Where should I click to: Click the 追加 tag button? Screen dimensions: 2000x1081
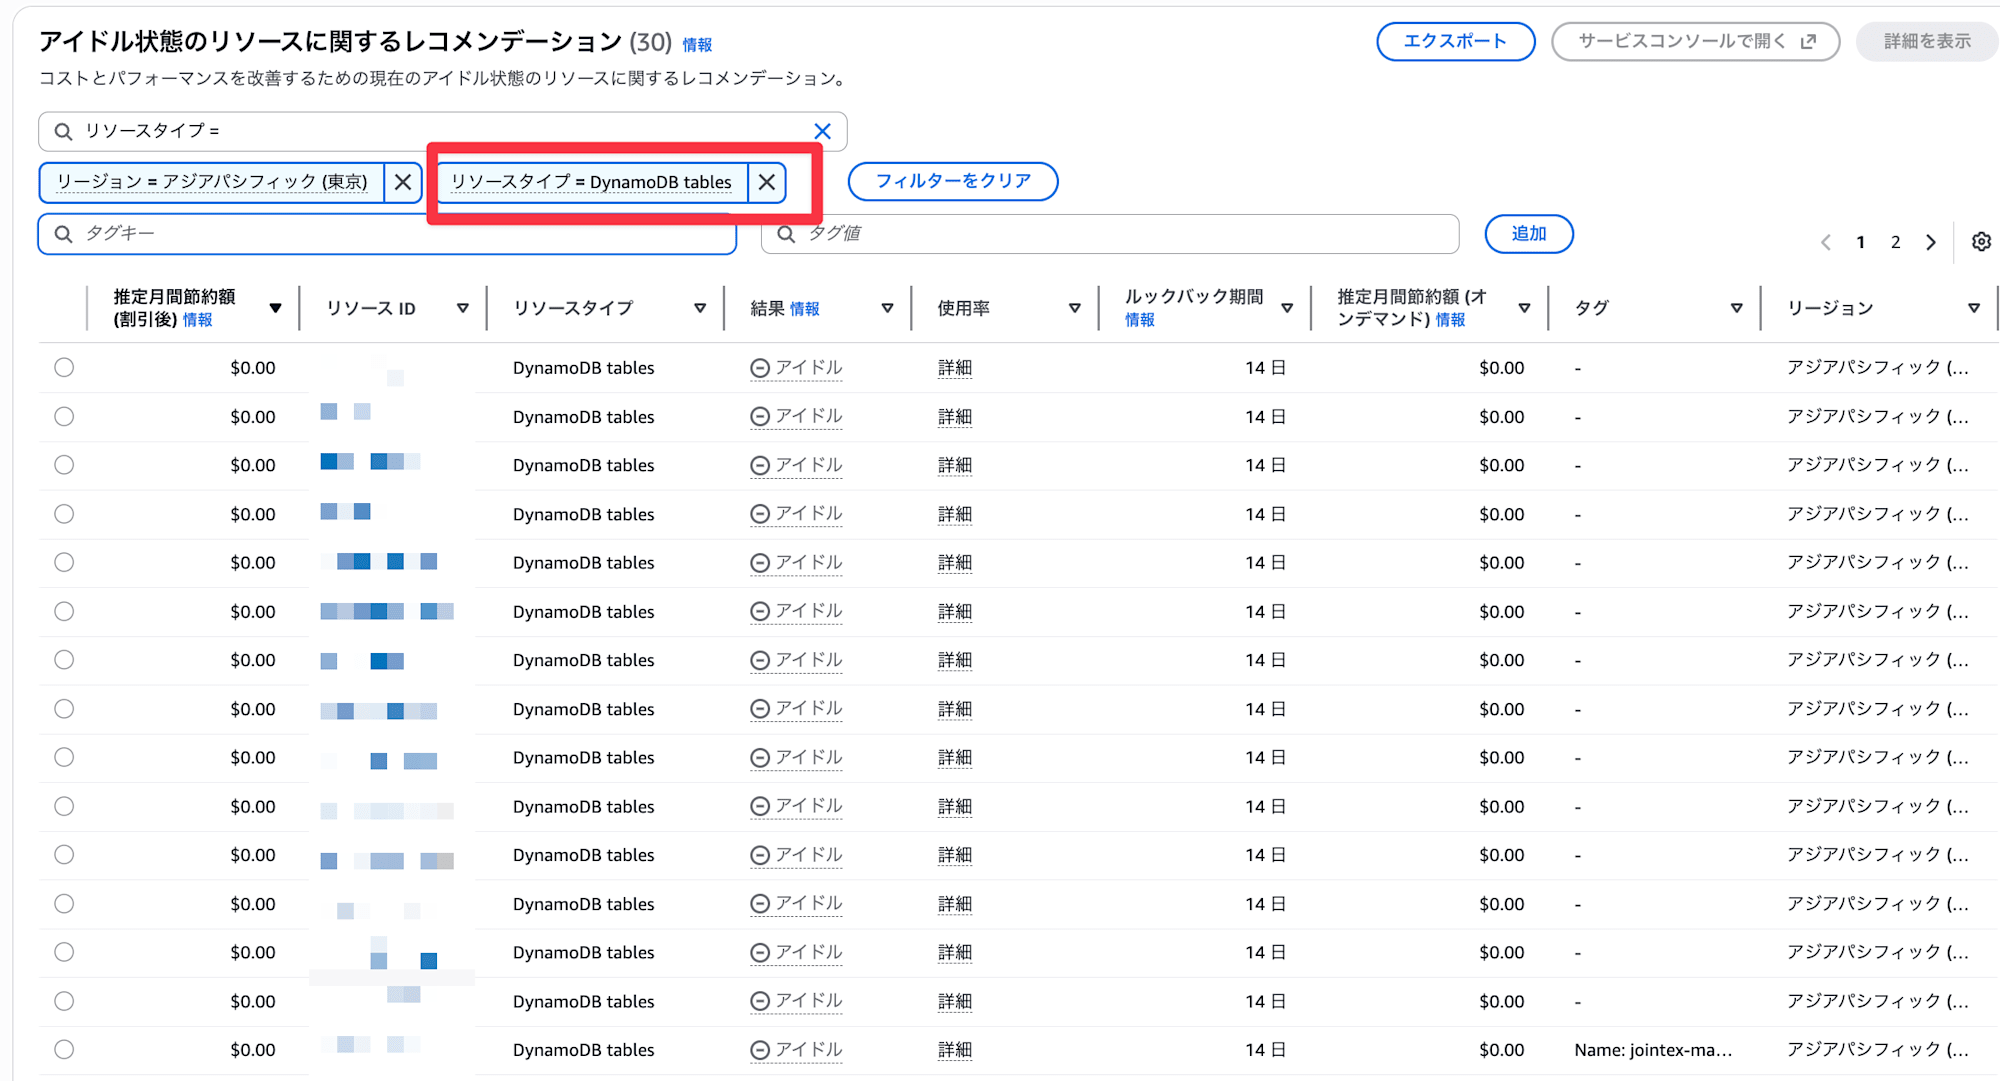(1529, 234)
